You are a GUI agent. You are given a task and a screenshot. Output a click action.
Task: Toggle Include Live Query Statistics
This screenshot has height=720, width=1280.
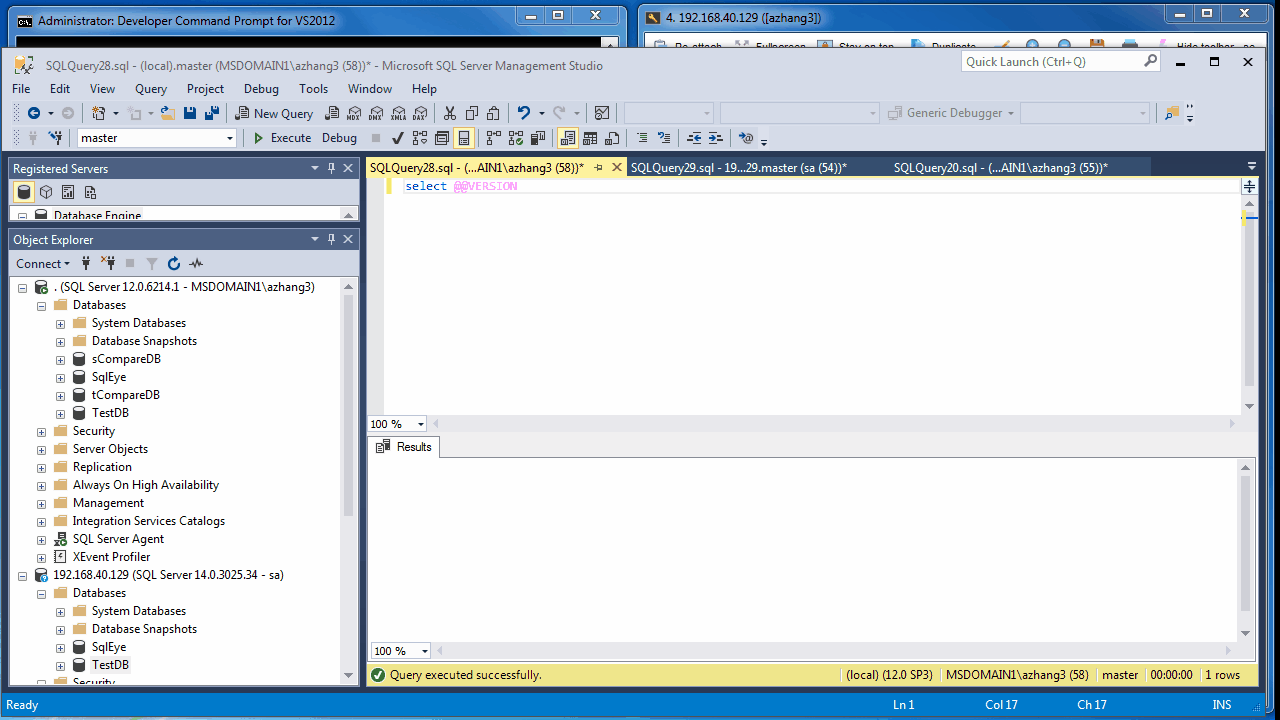pyautogui.click(x=516, y=138)
